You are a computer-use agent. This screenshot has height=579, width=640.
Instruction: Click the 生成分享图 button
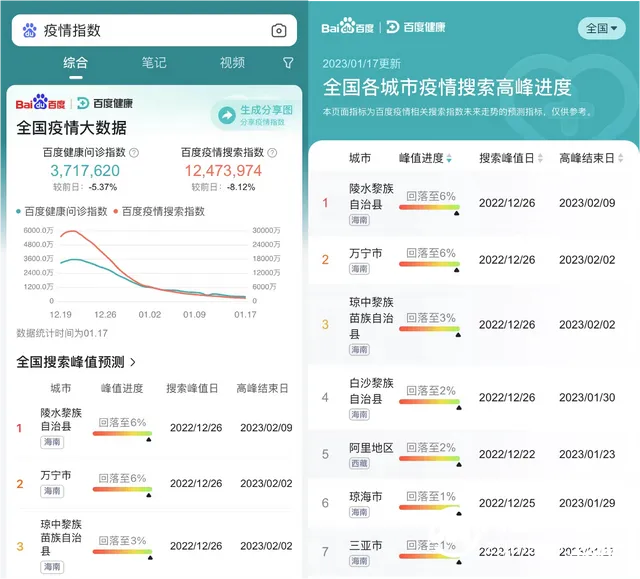256,115
